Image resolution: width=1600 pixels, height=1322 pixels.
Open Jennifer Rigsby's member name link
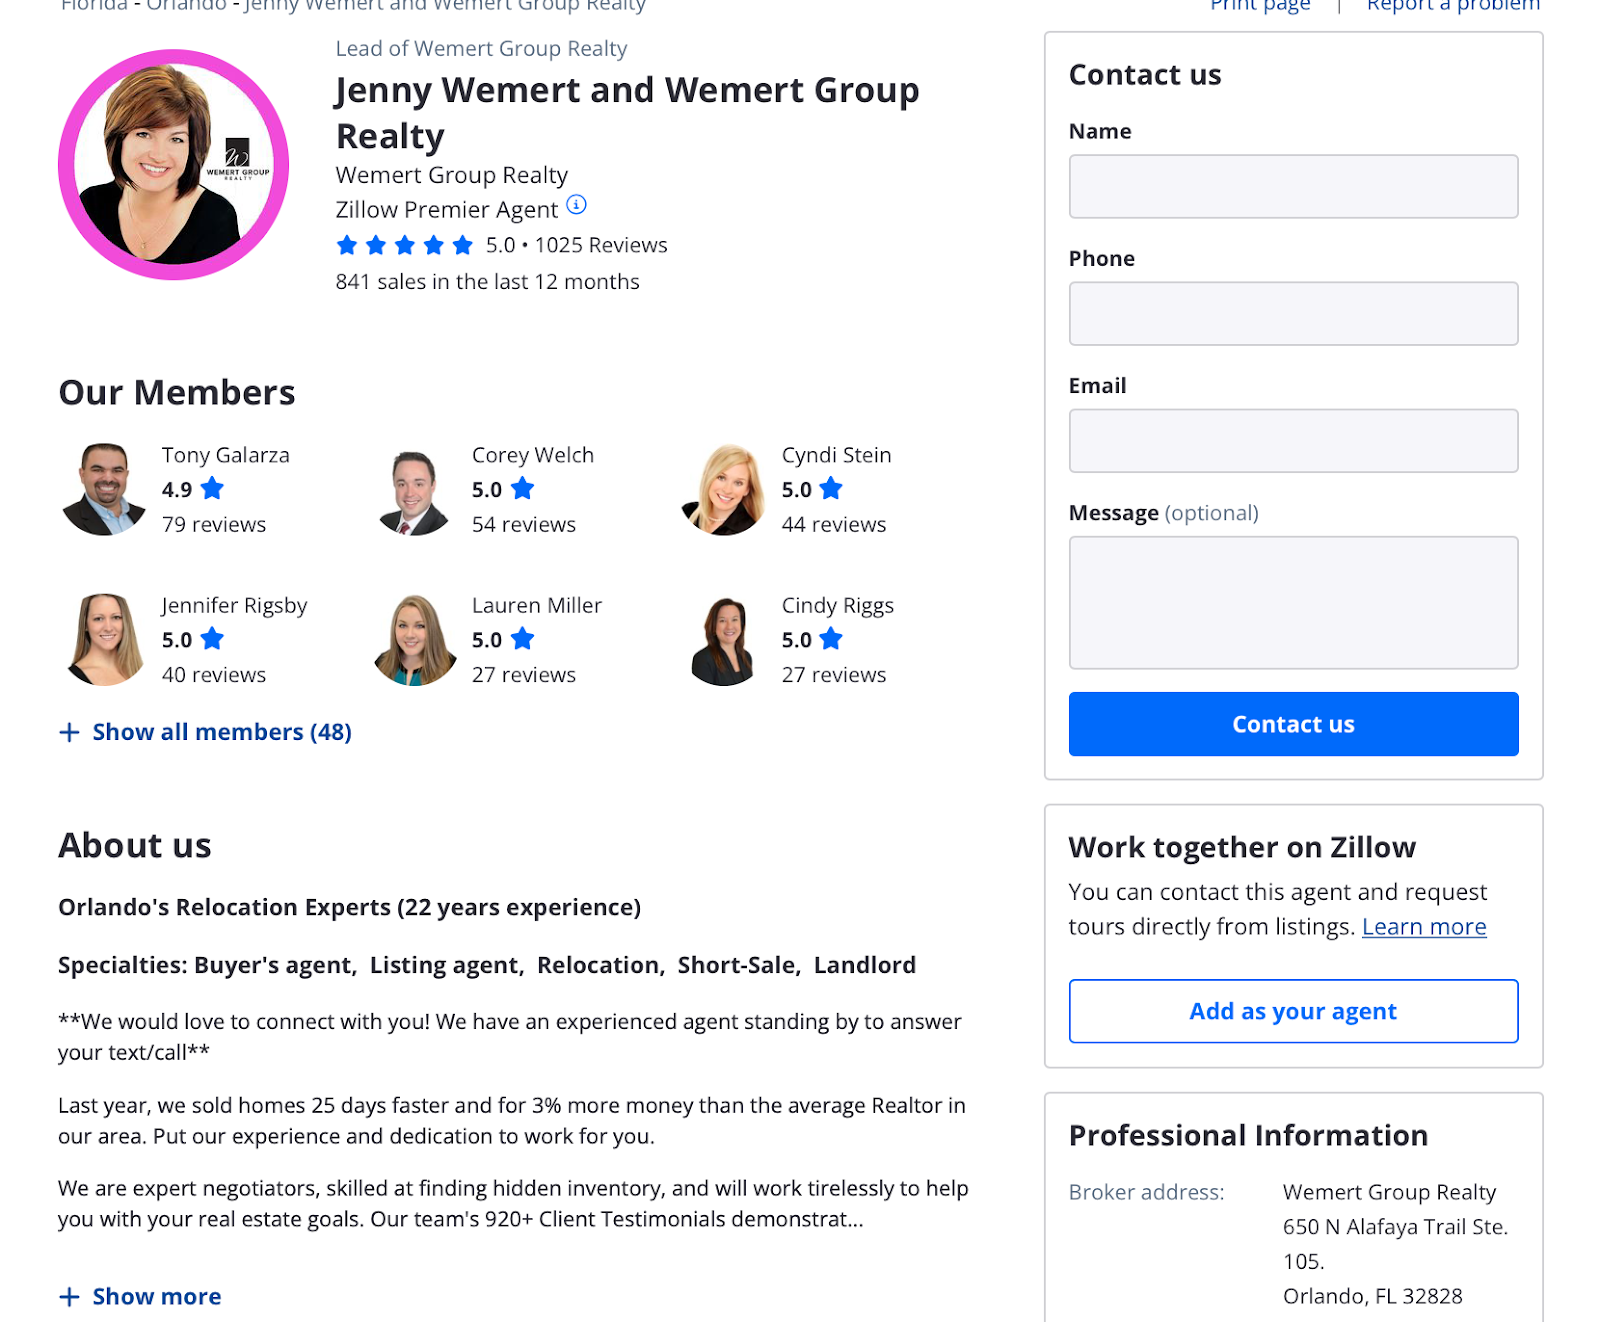pos(234,606)
